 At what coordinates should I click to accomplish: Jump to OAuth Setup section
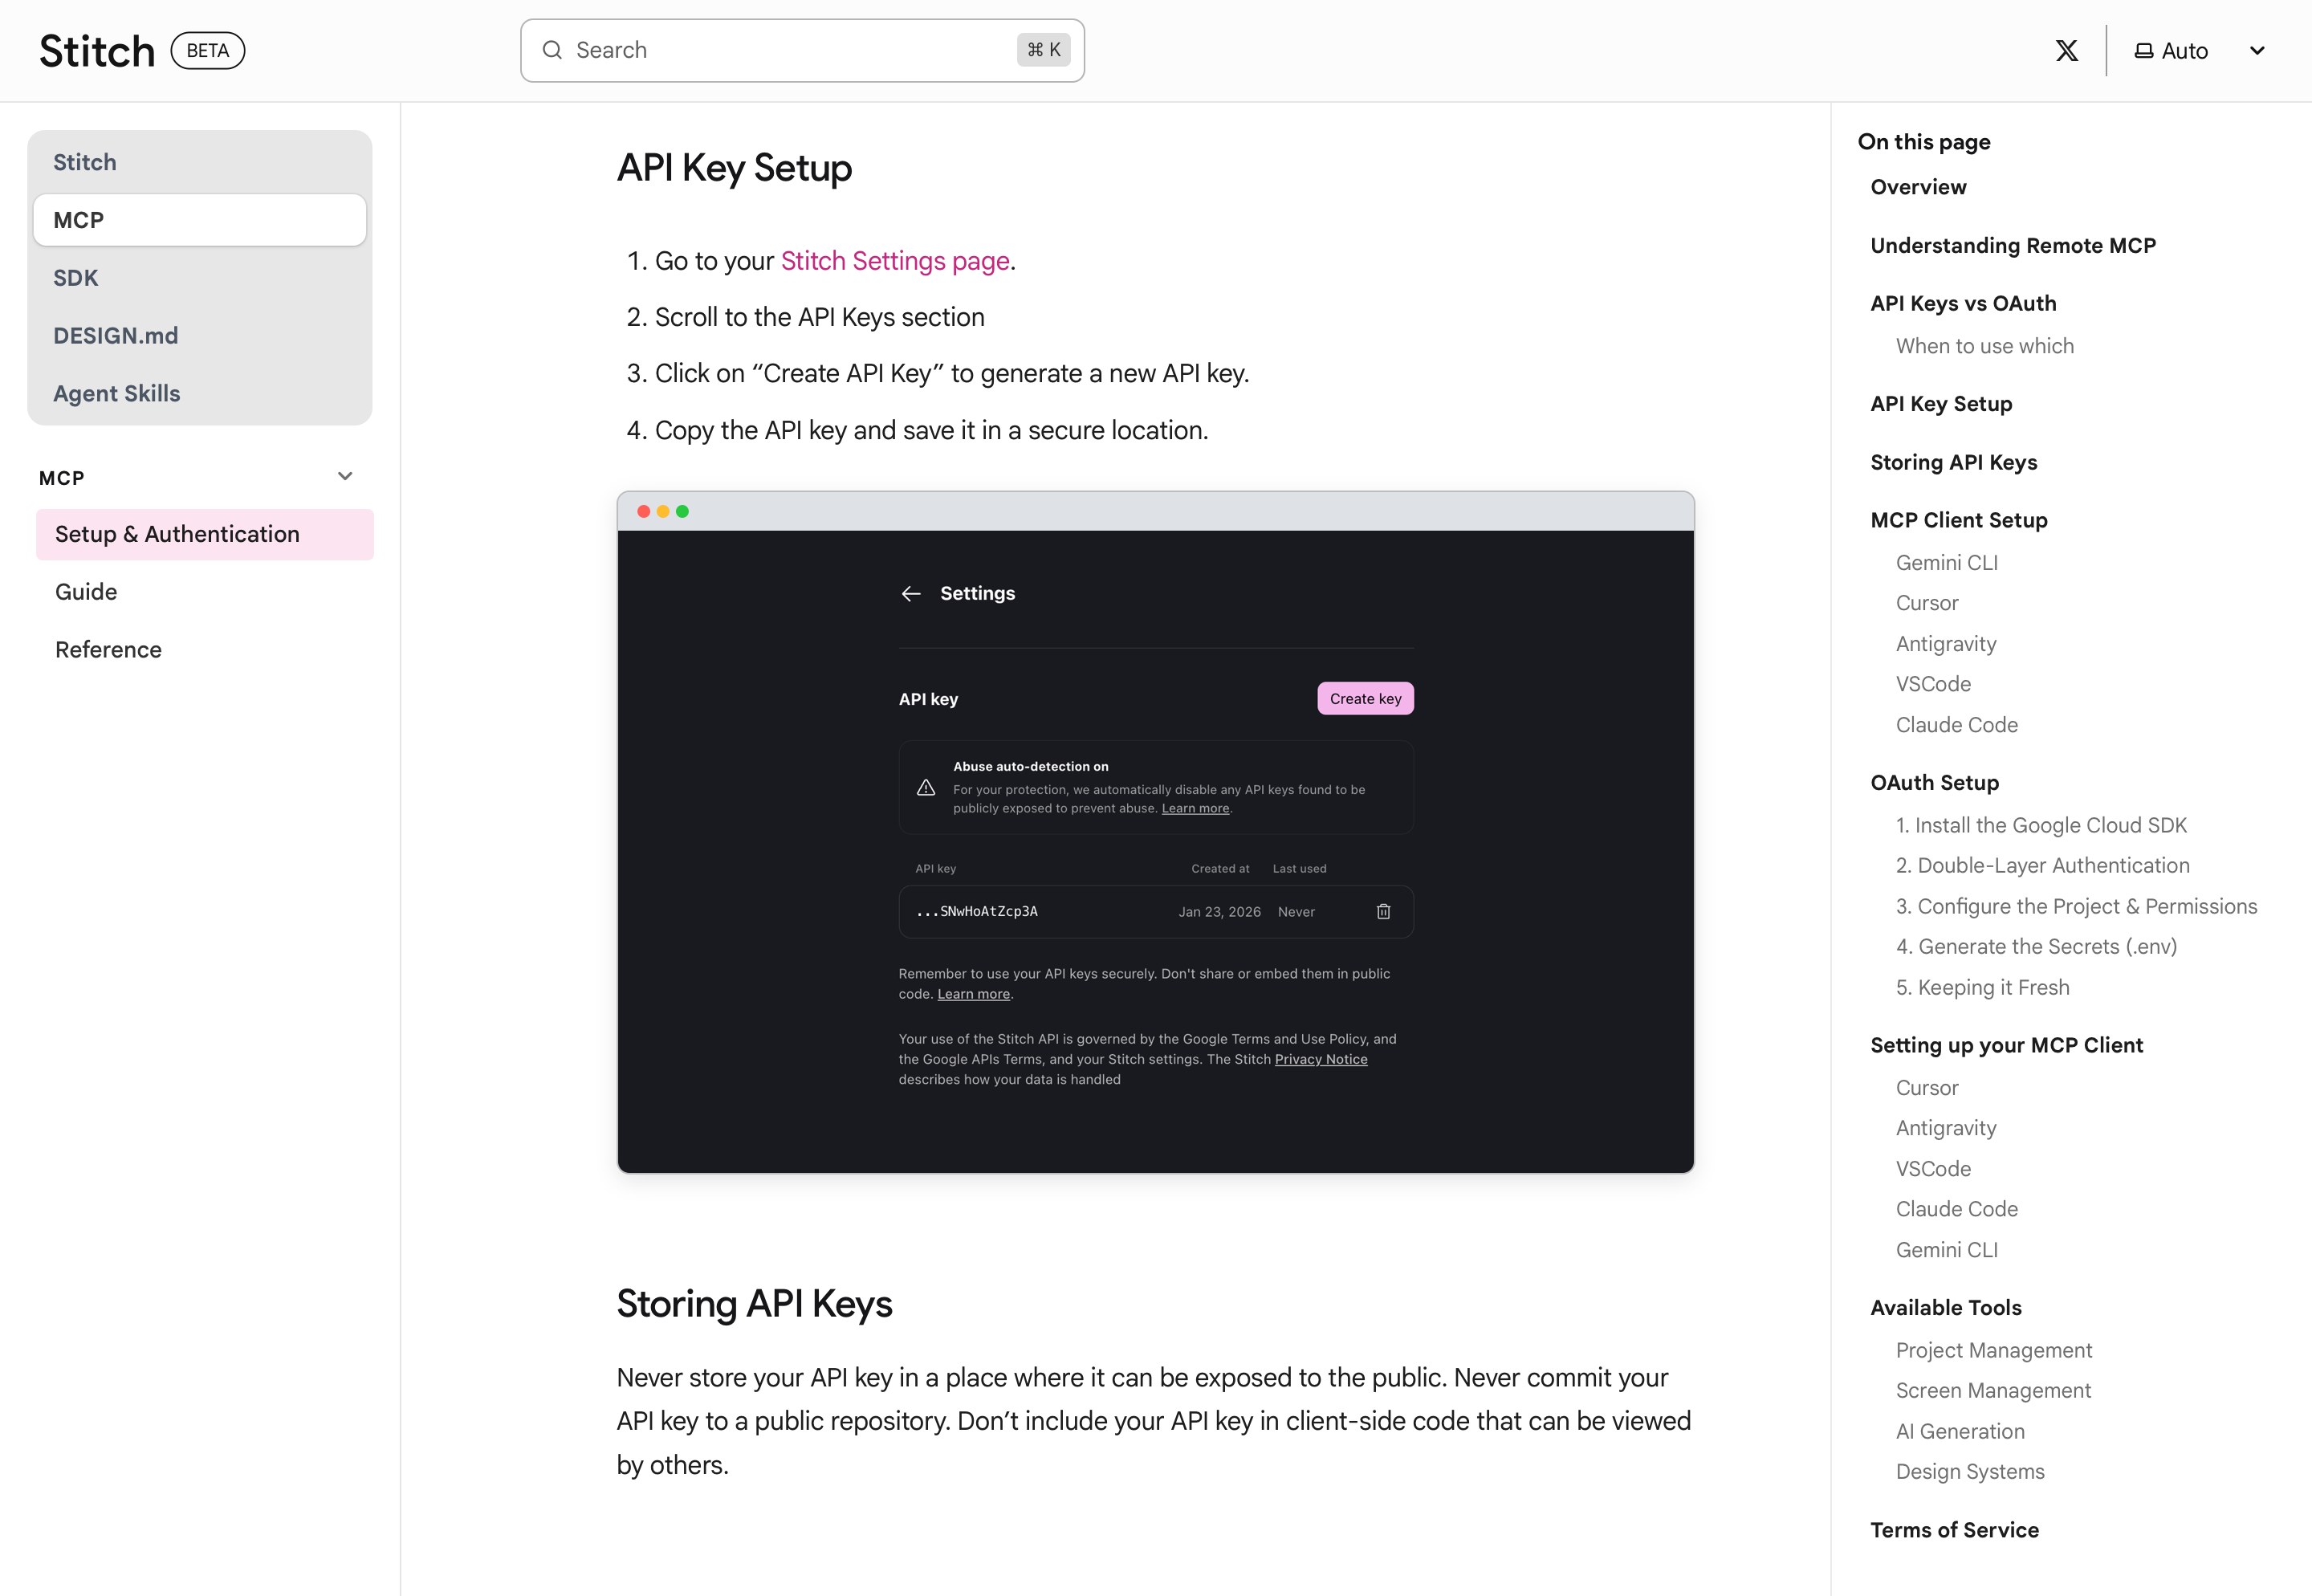[1934, 783]
